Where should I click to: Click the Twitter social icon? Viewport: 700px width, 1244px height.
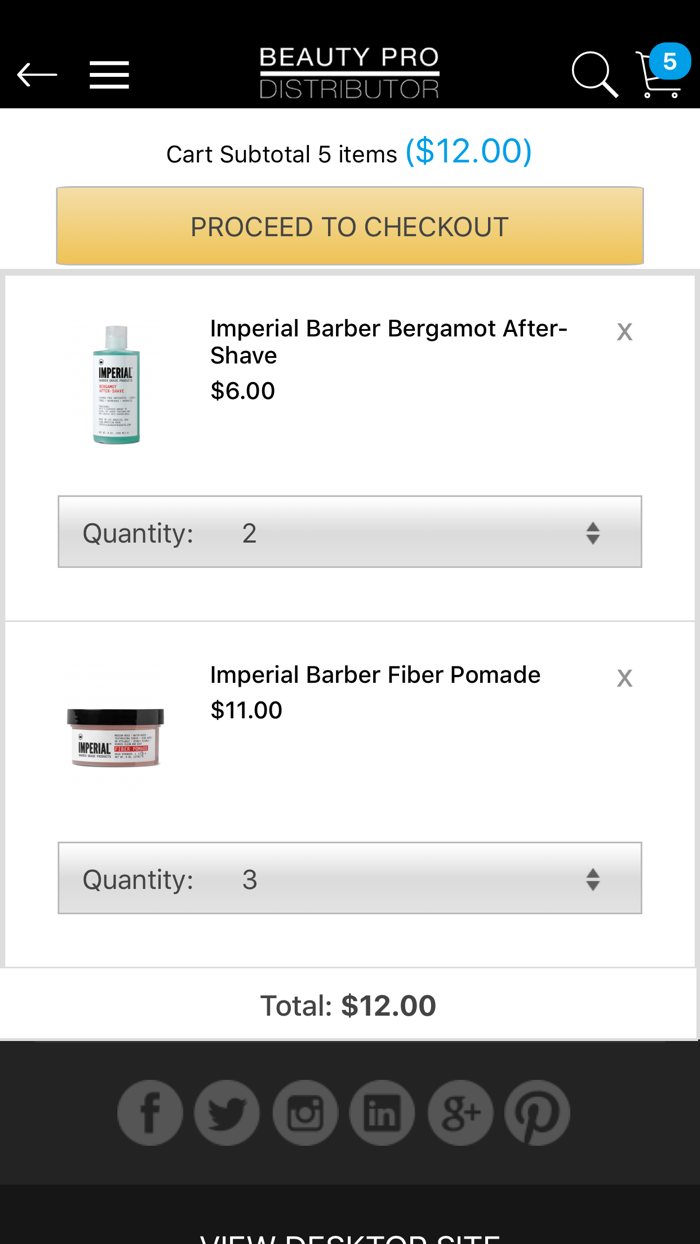(x=227, y=1112)
